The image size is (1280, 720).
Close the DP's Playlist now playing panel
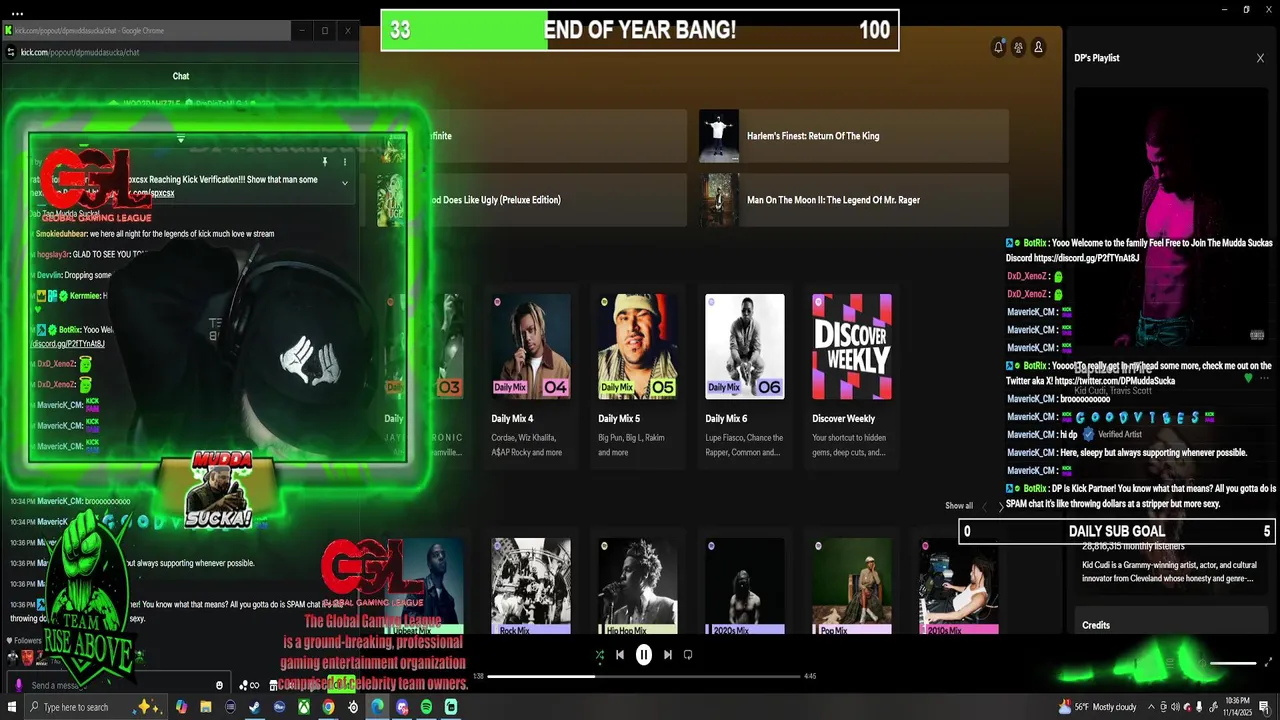click(x=1260, y=58)
